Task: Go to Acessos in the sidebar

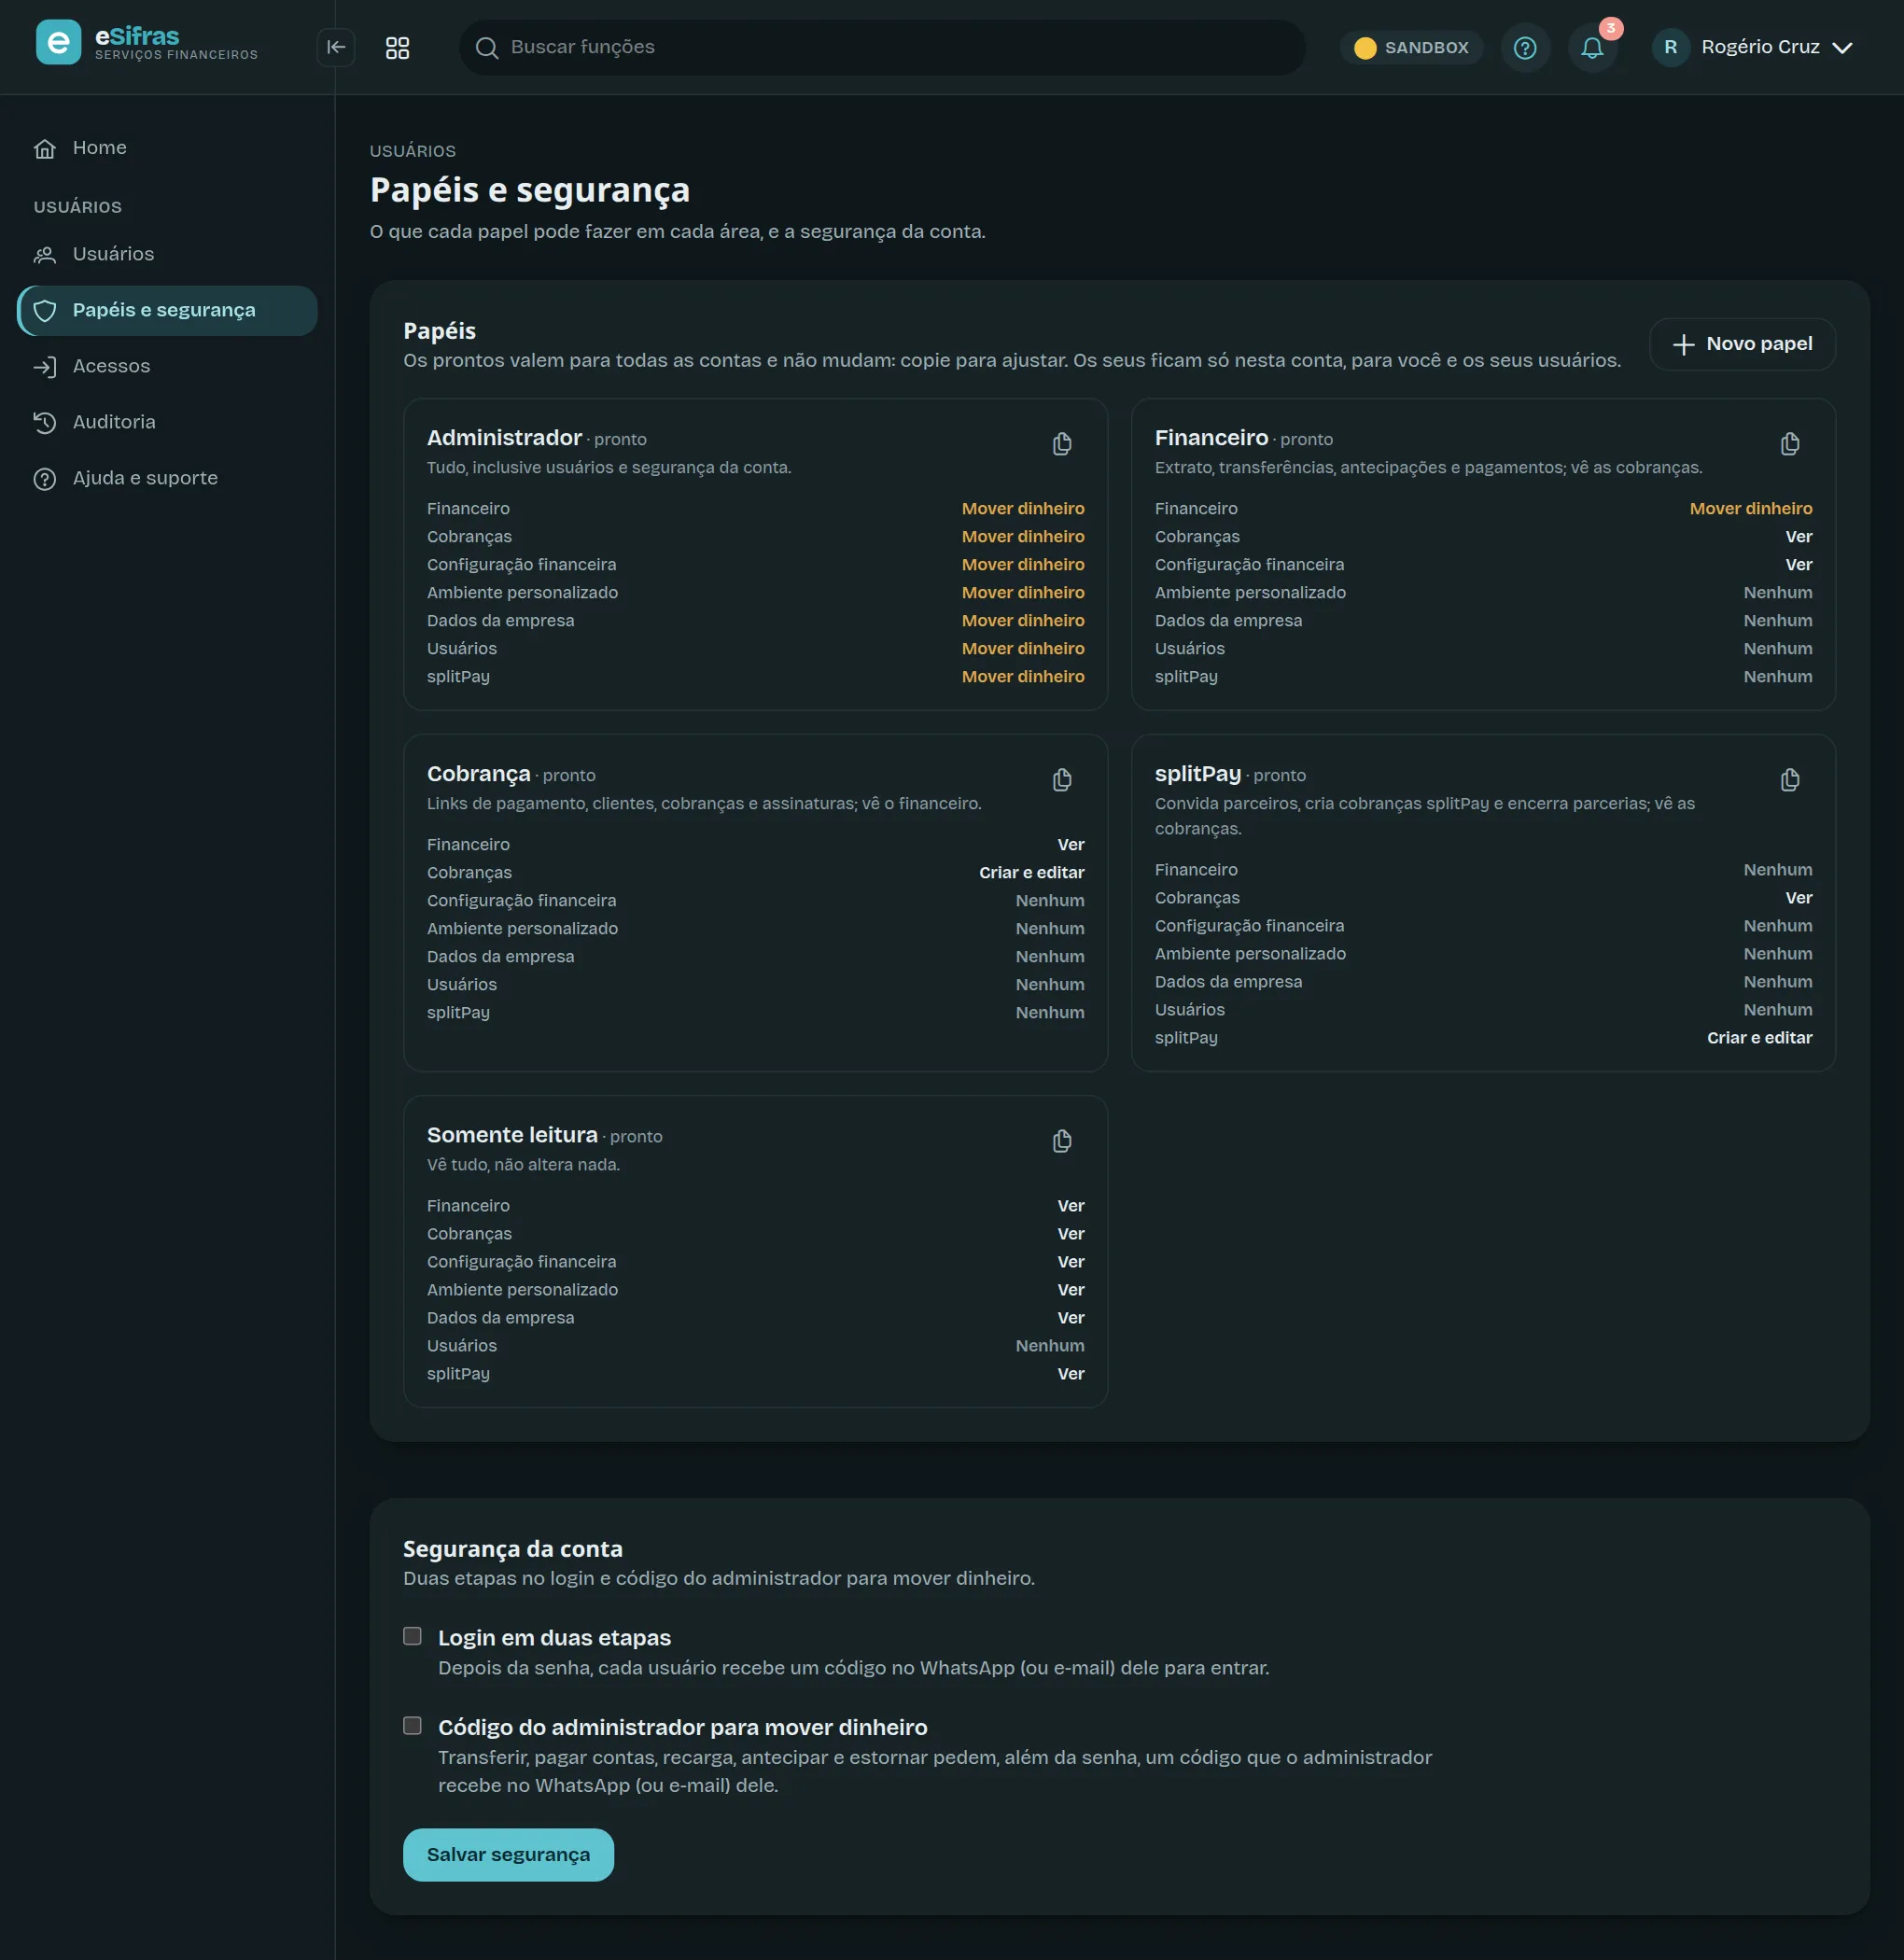Action: coord(168,366)
